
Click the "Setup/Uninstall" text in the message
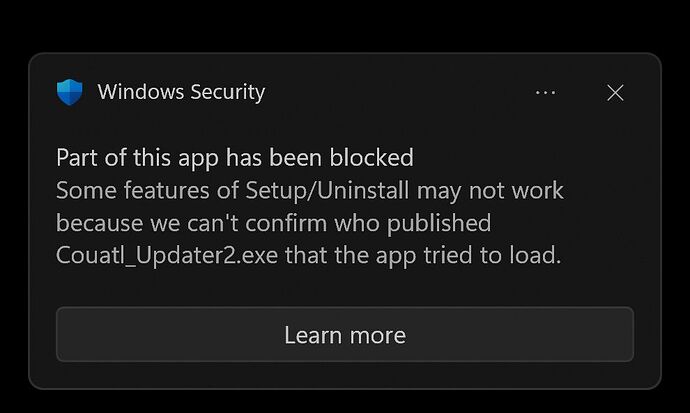click(x=337, y=190)
